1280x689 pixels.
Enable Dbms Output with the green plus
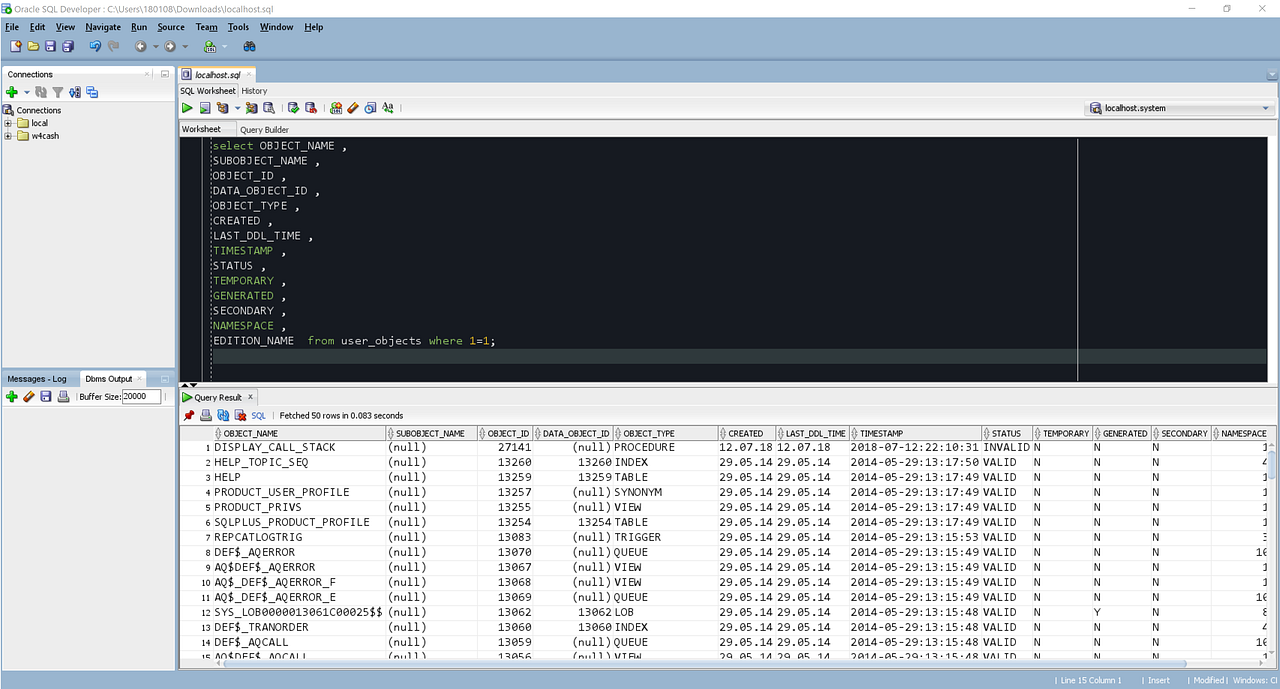pyautogui.click(x=12, y=396)
